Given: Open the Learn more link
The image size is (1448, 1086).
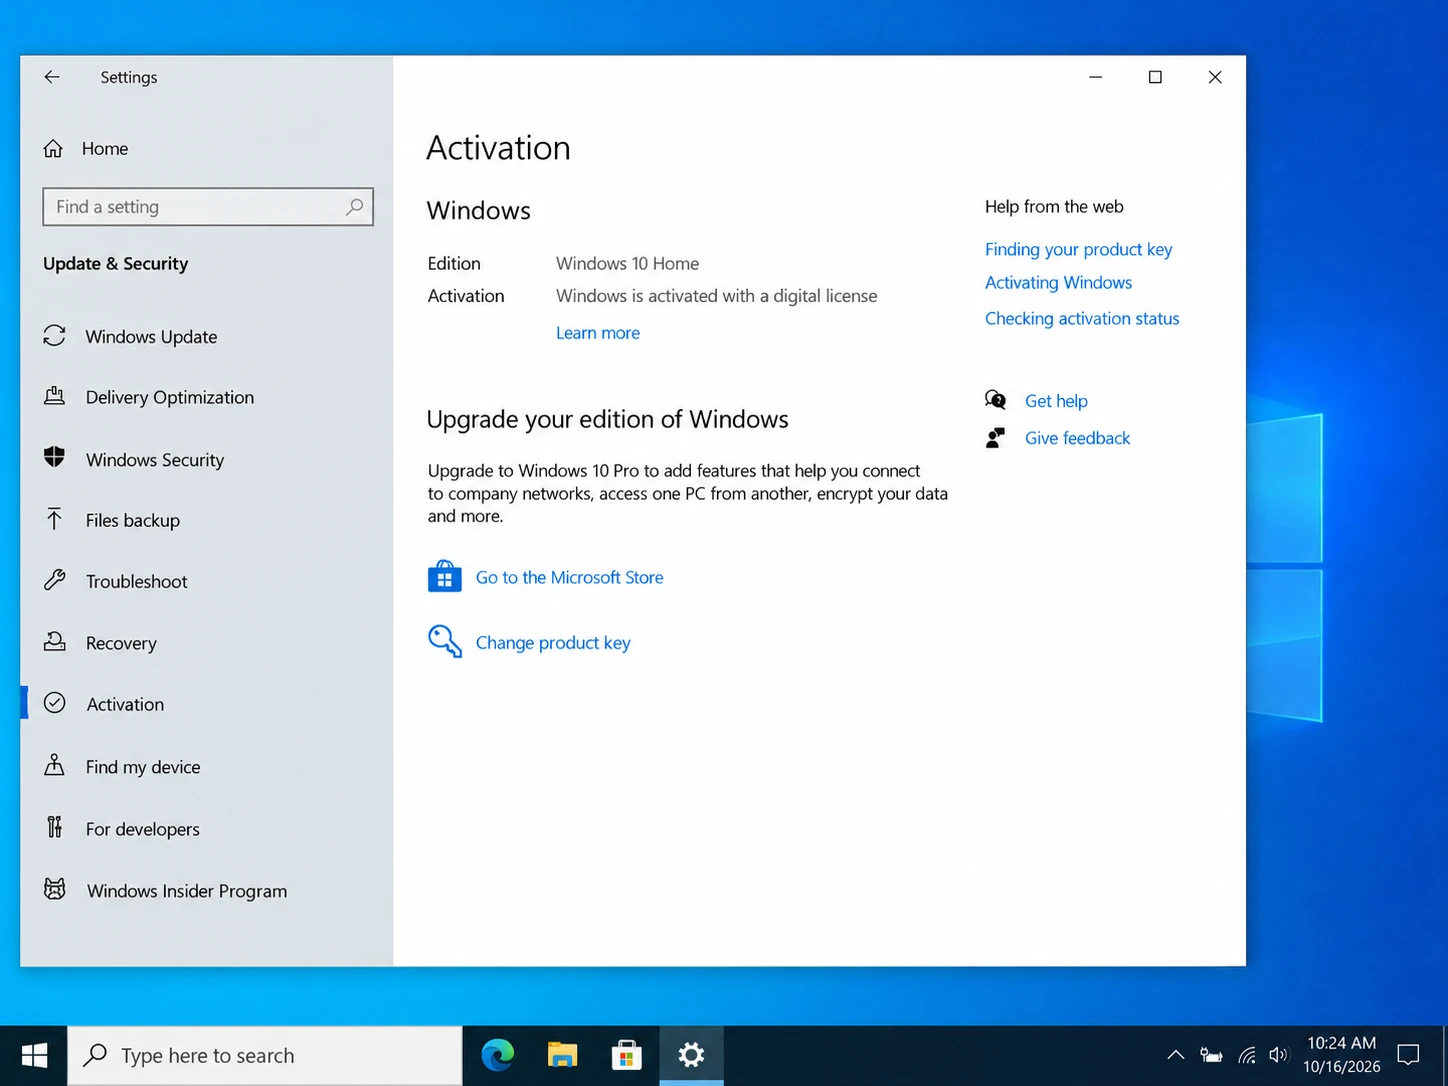Looking at the screenshot, I should (x=598, y=333).
